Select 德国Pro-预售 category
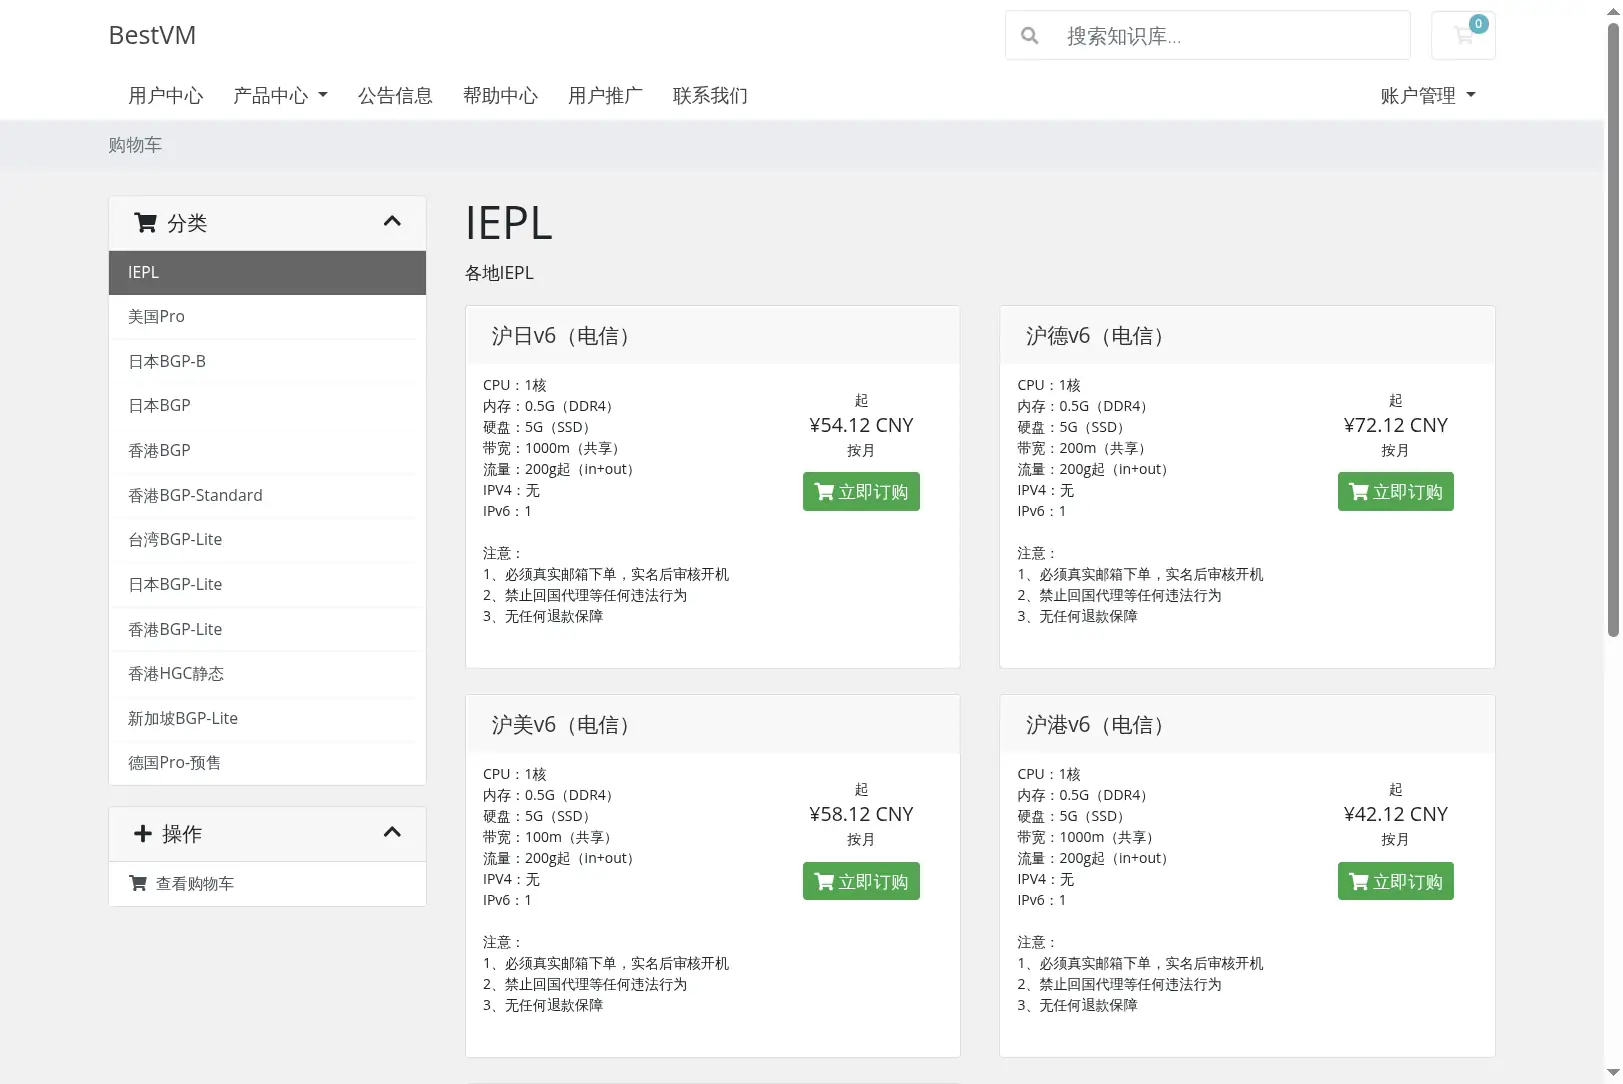The height and width of the screenshot is (1084, 1623). point(267,763)
